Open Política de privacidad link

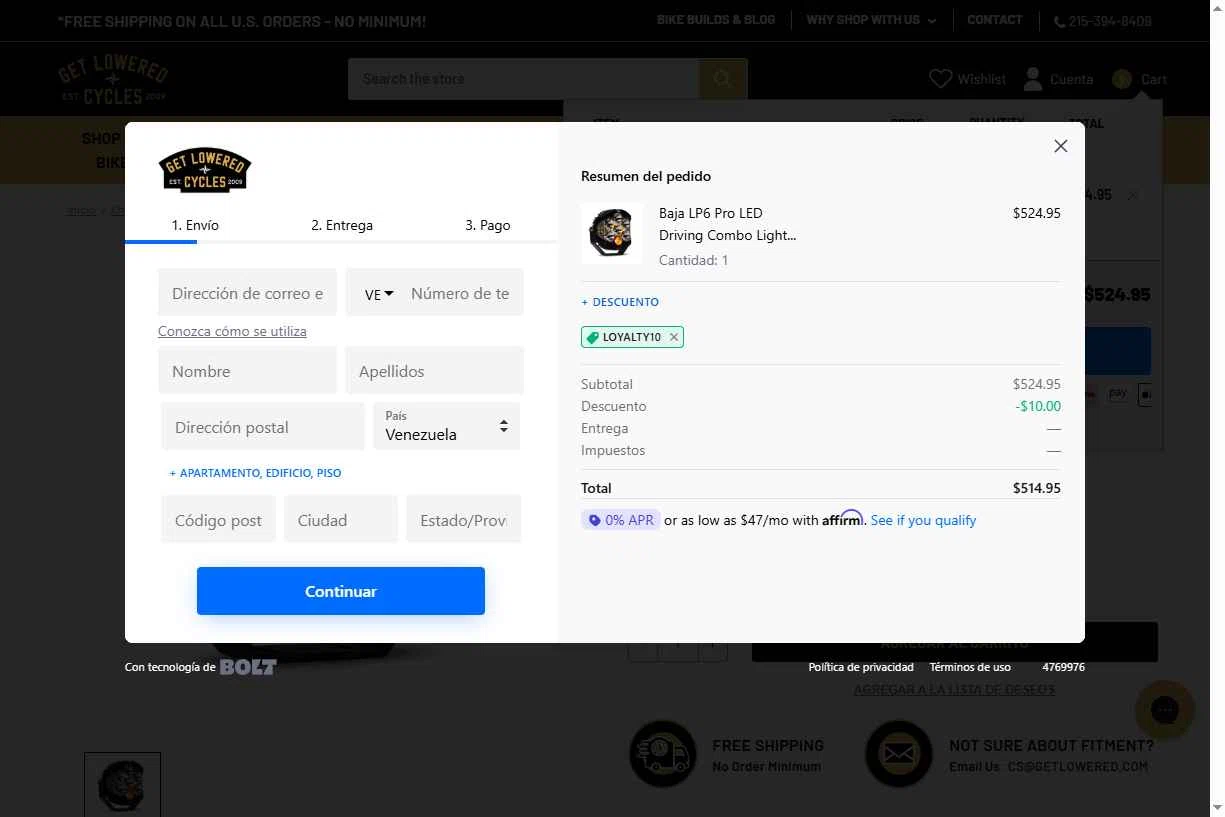(861, 667)
